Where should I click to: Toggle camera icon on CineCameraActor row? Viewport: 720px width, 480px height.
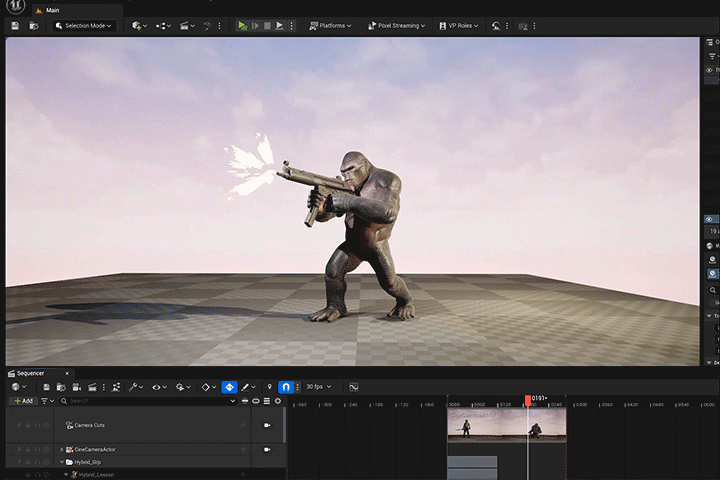267,450
